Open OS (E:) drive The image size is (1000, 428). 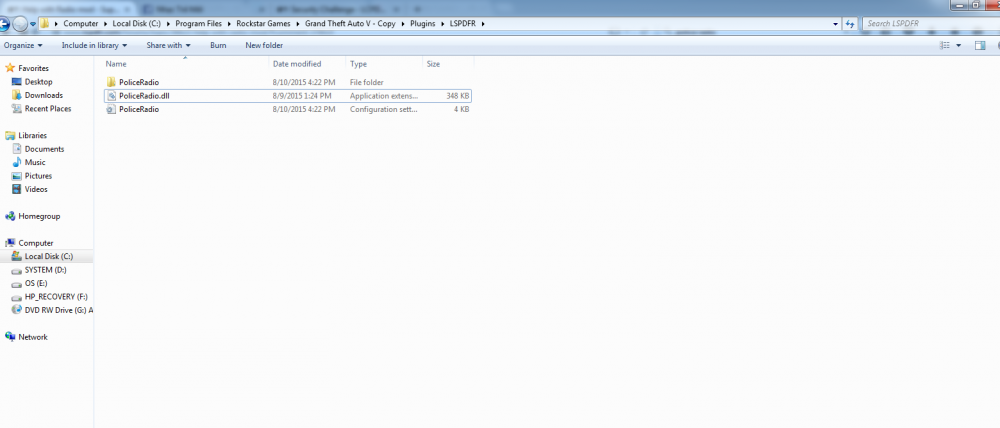[x=36, y=283]
